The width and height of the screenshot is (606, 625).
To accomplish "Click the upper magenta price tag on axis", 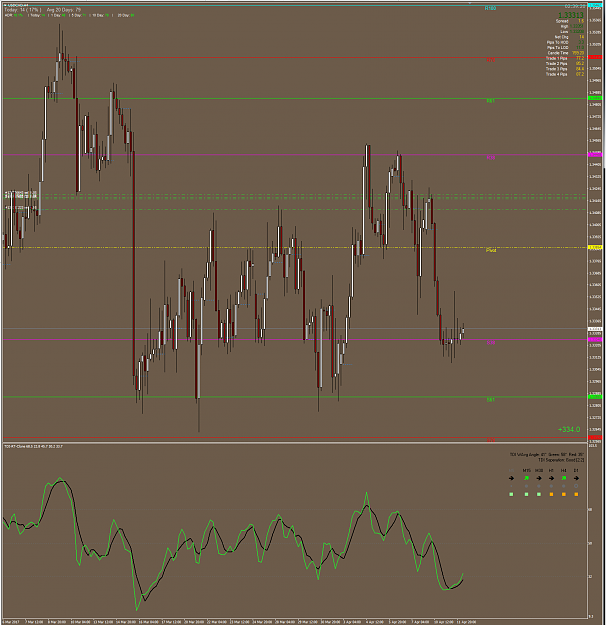I will click(595, 154).
